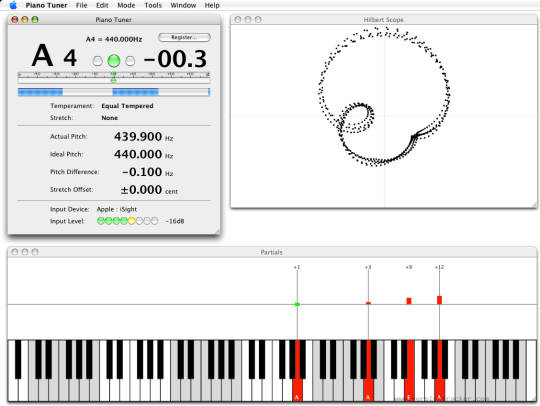Open the Window menu
The height and width of the screenshot is (406, 540).
pyautogui.click(x=183, y=6)
